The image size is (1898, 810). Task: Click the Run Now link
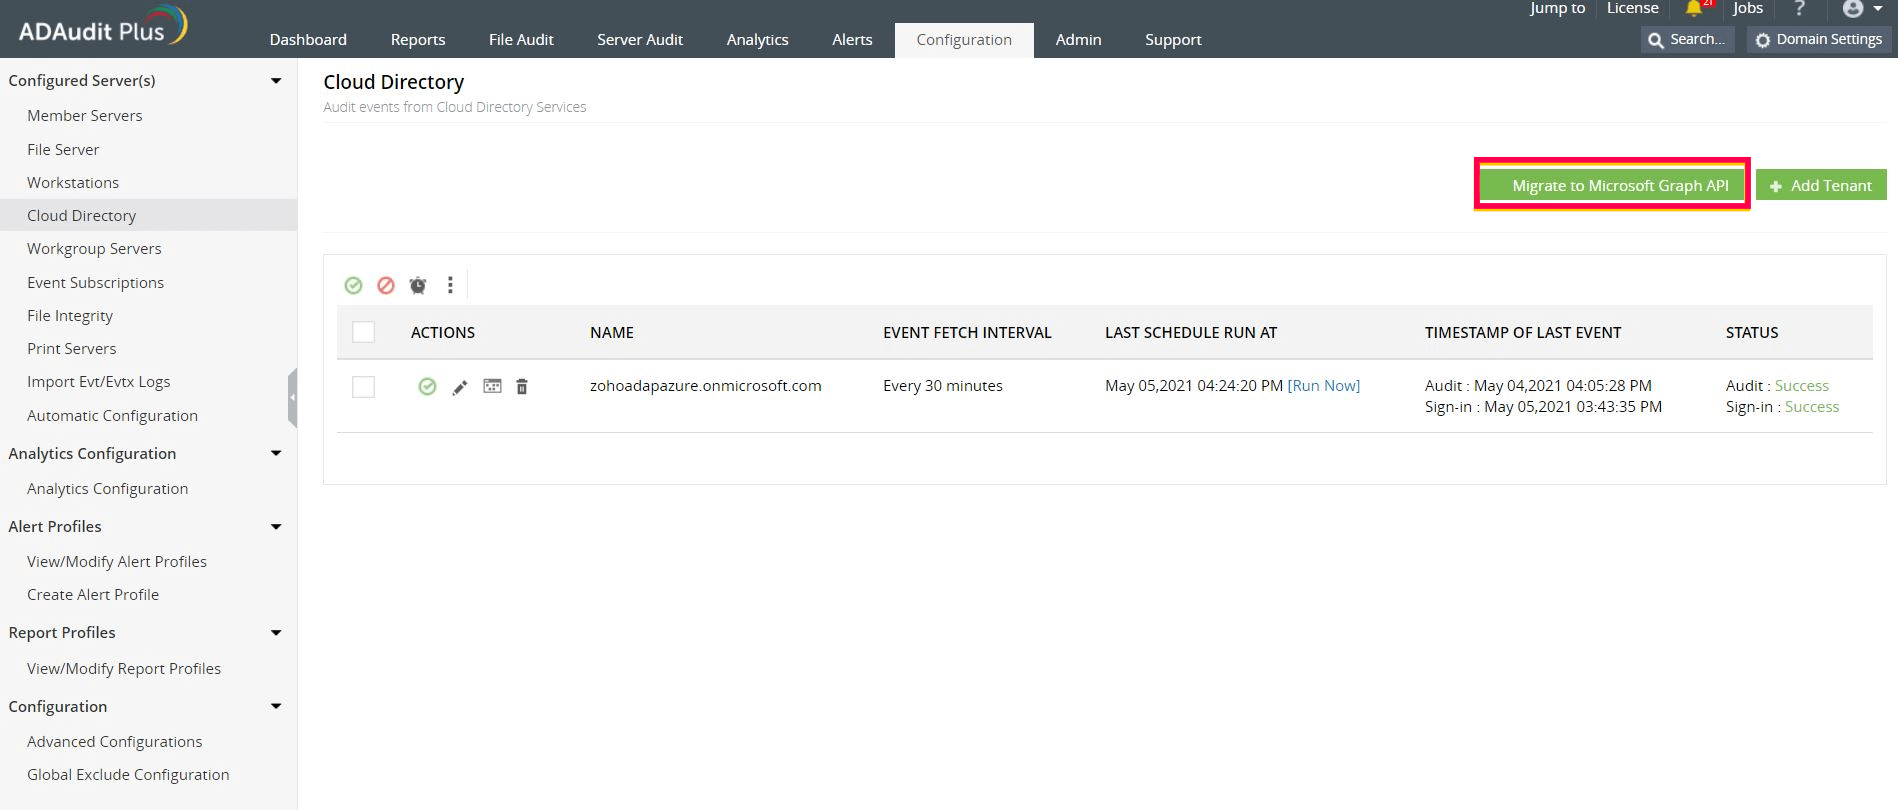(1324, 386)
